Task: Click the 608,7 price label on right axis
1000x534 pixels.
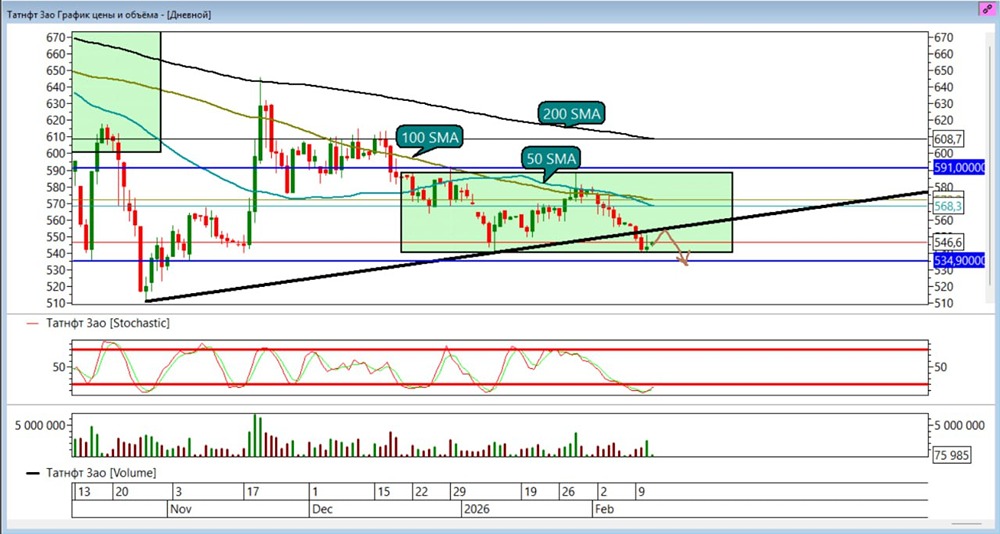Action: point(946,138)
